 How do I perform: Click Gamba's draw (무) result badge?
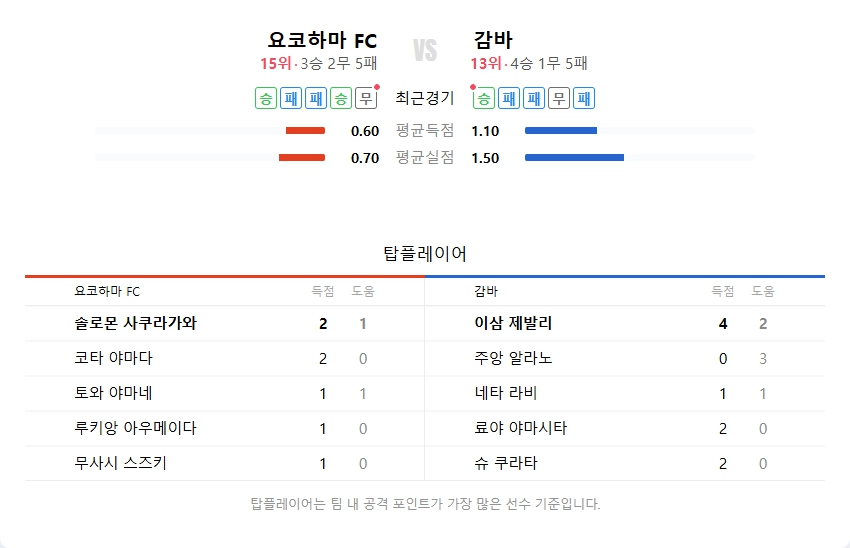(x=560, y=98)
